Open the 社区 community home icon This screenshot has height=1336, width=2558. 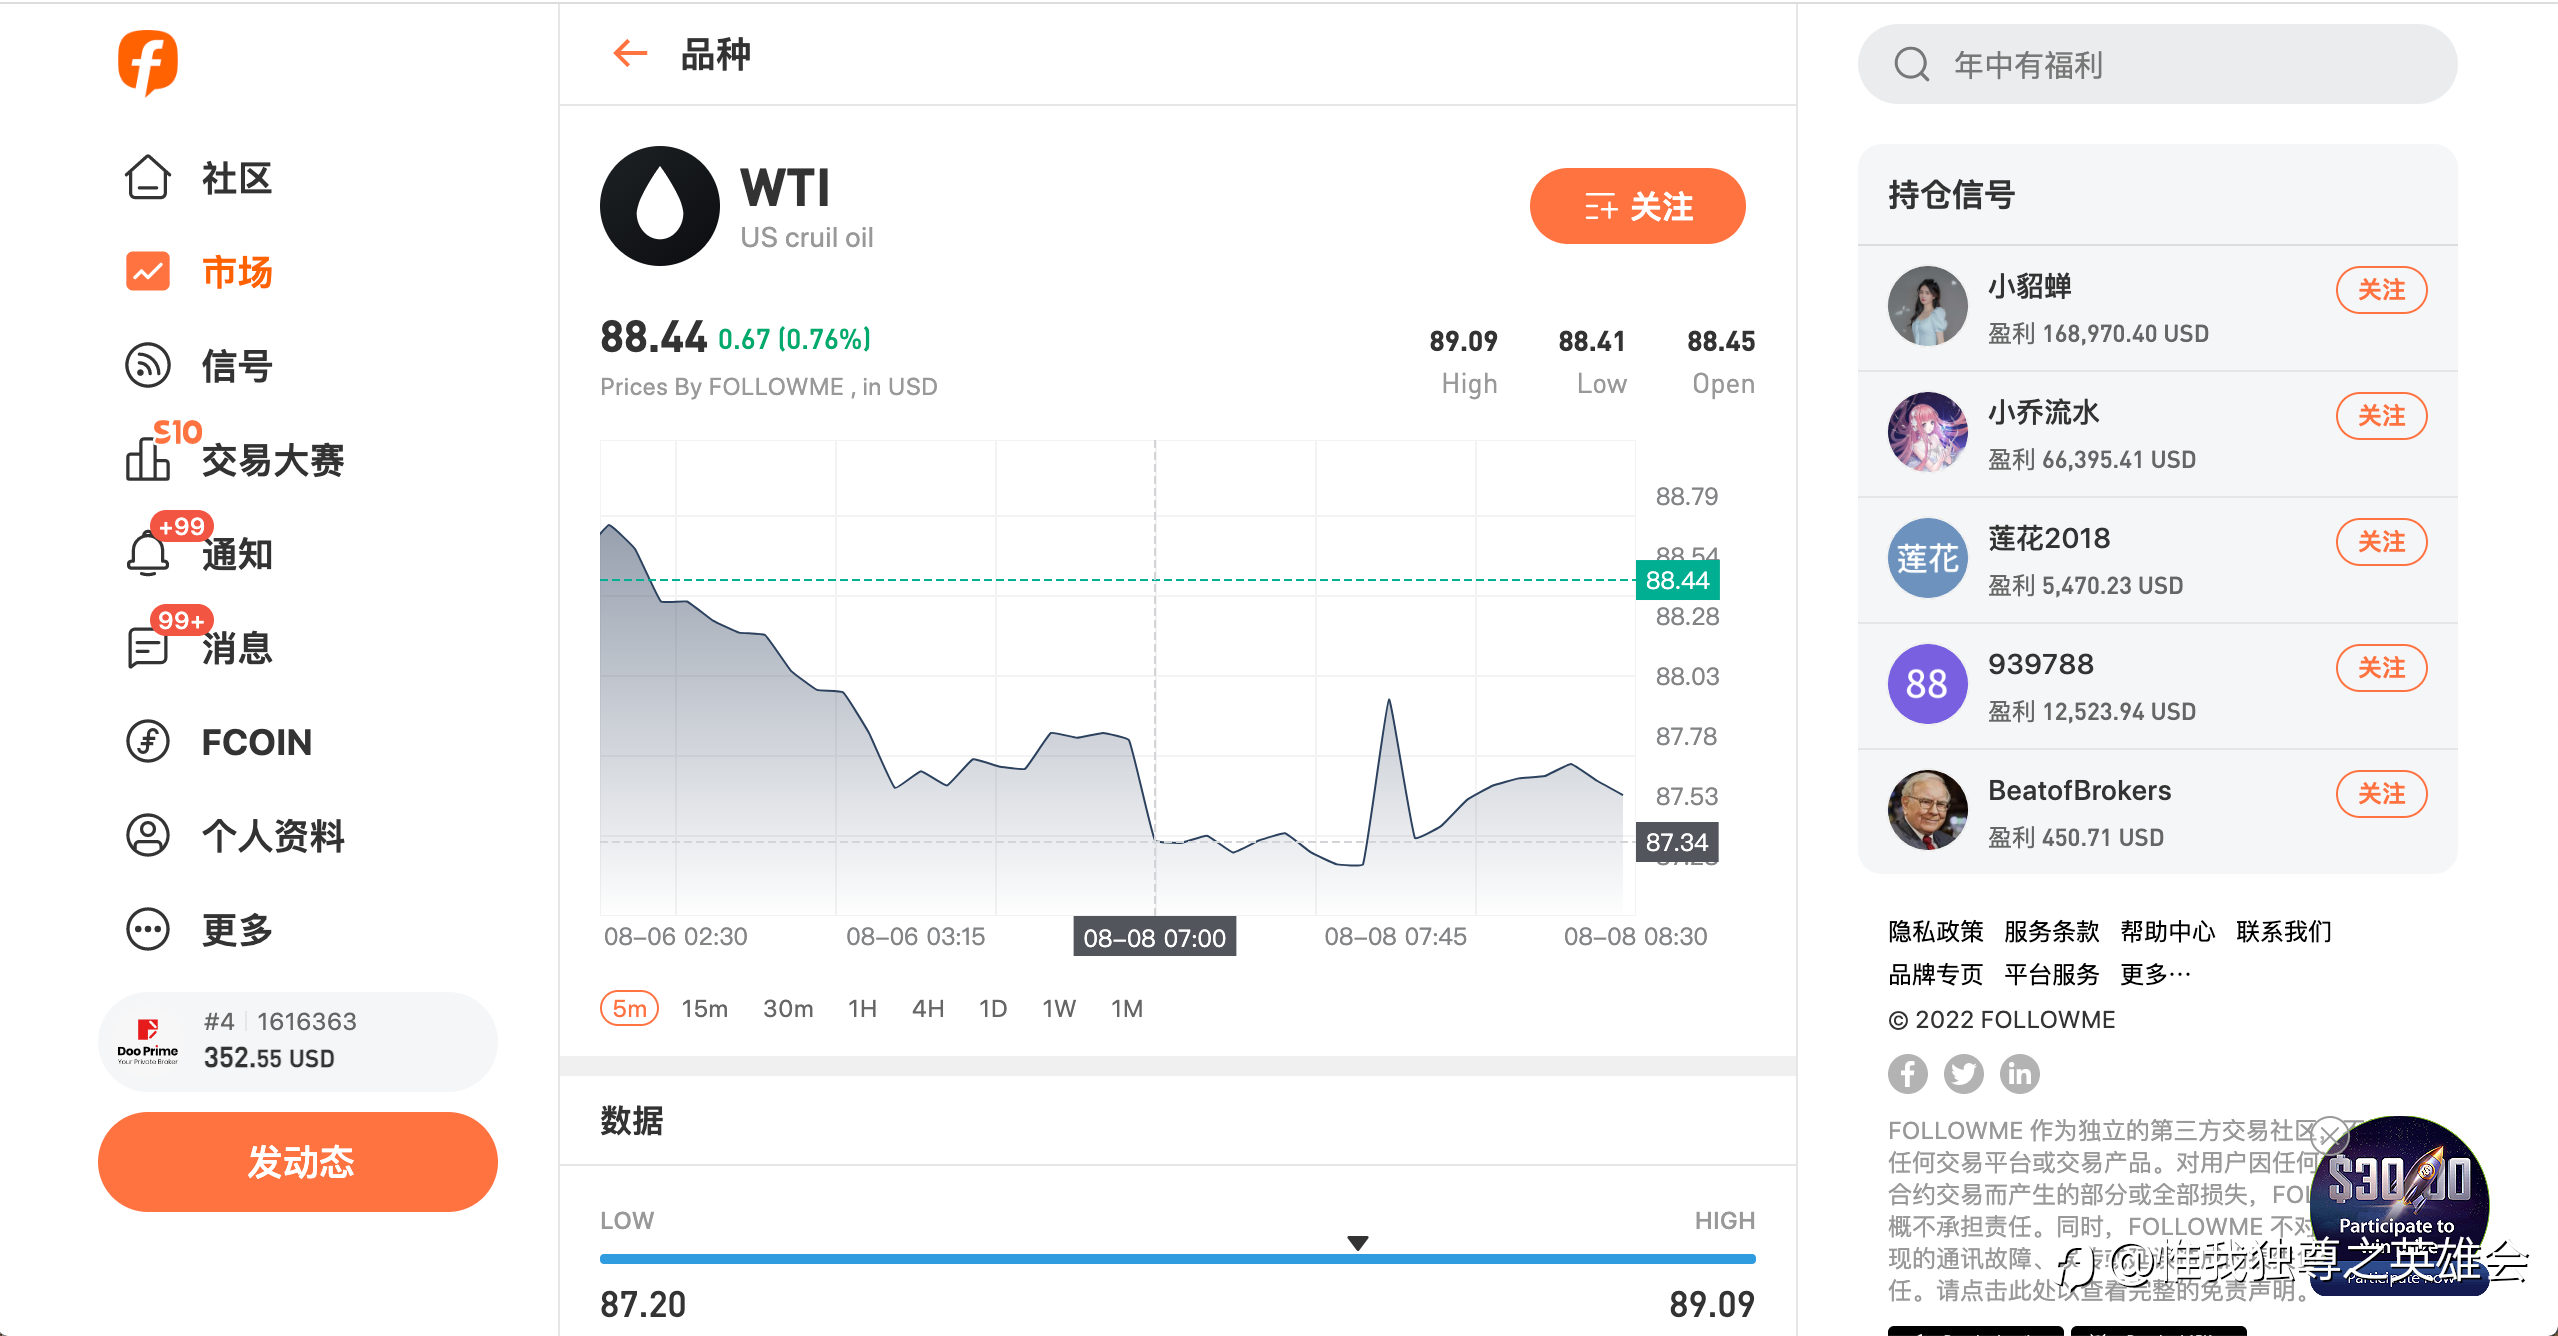pyautogui.click(x=148, y=178)
